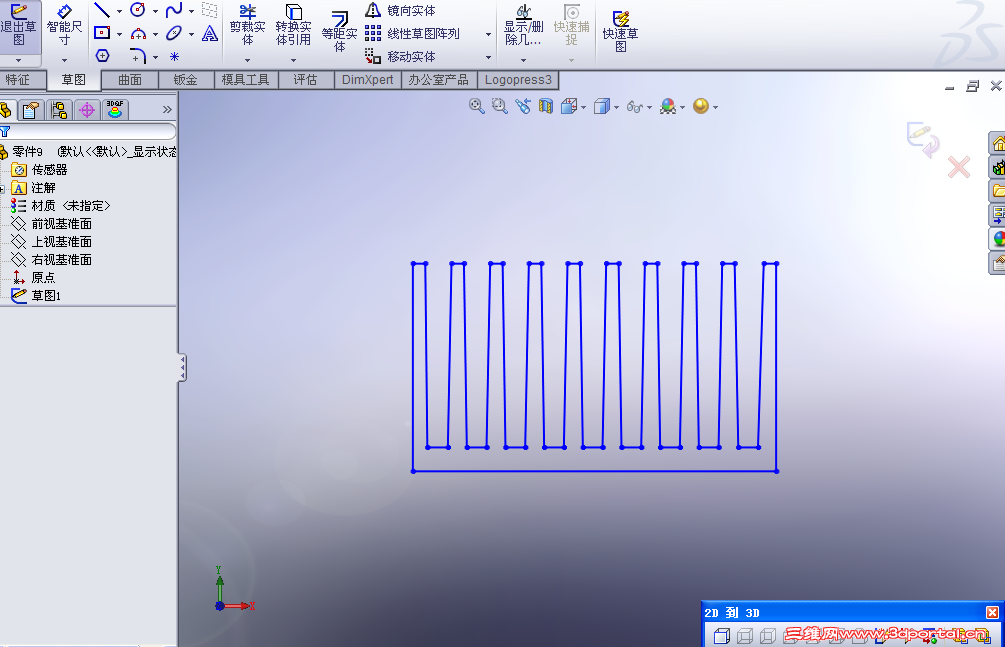The image size is (1005, 647).
Task: Open dropdown arrow next to Spline tool
Action: 191,11
